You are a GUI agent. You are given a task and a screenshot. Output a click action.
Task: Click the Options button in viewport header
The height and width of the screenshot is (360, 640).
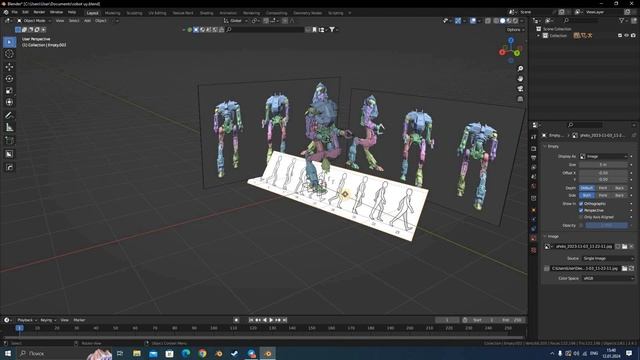coord(515,30)
